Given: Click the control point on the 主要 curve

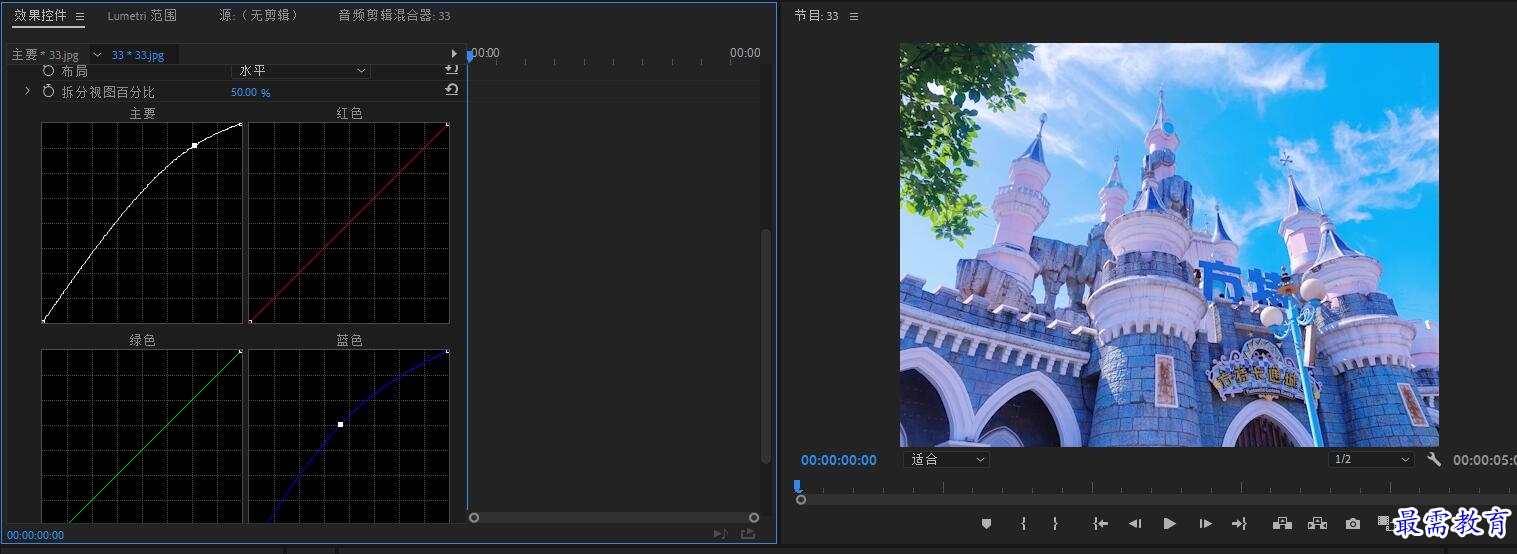Looking at the screenshot, I should pos(194,146).
